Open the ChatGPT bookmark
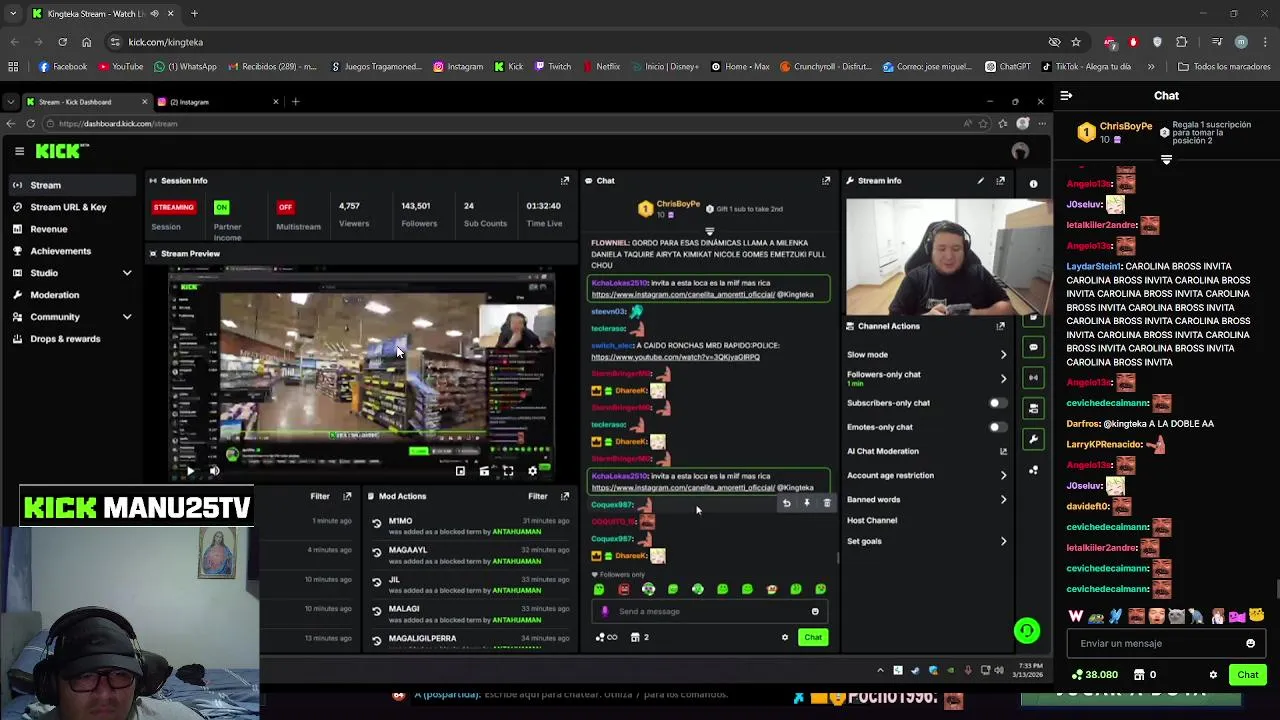Viewport: 1280px width, 720px height. tap(1007, 67)
